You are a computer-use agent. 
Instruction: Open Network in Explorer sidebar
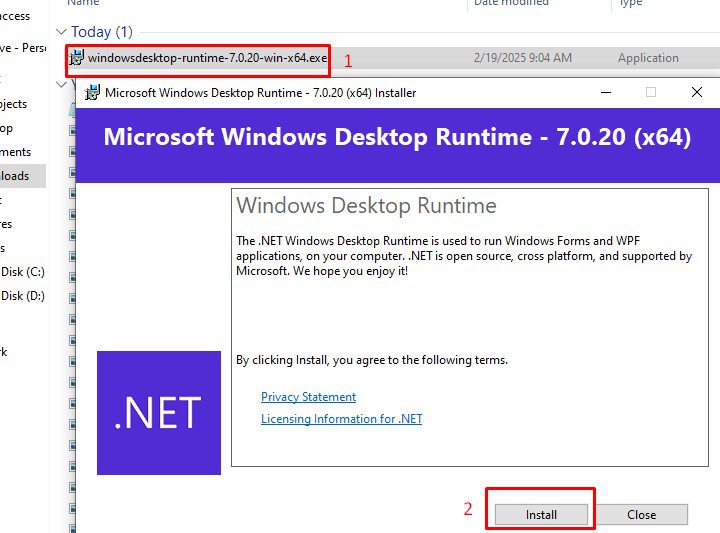click(x=4, y=352)
